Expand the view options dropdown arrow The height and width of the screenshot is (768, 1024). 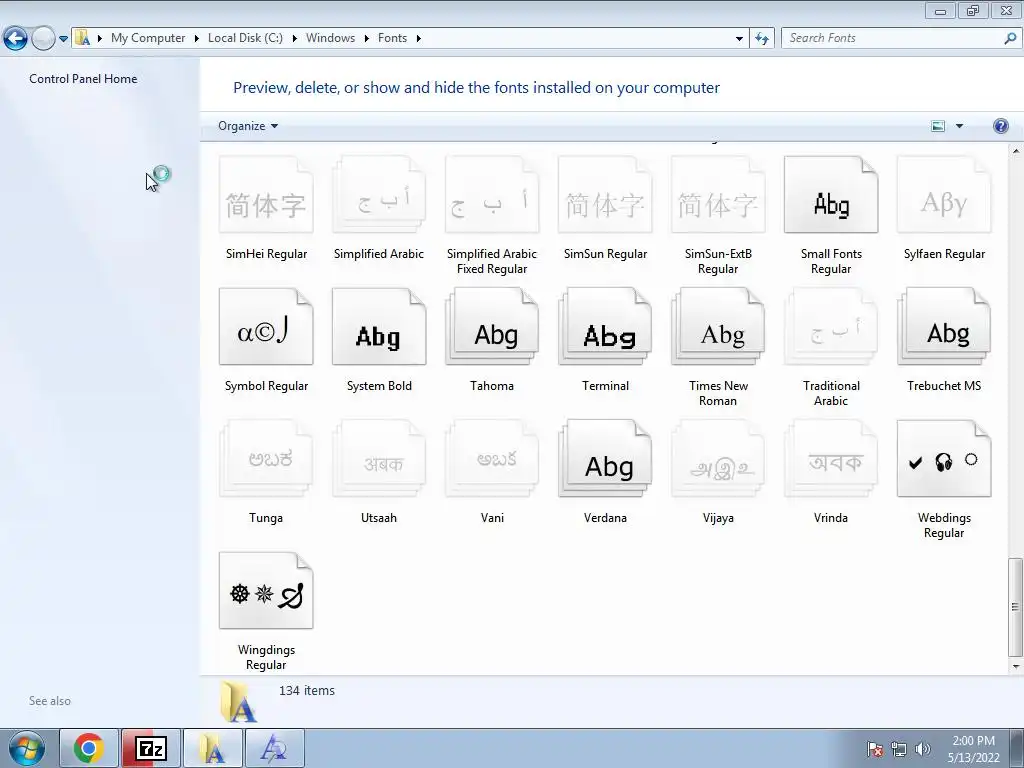click(x=959, y=126)
